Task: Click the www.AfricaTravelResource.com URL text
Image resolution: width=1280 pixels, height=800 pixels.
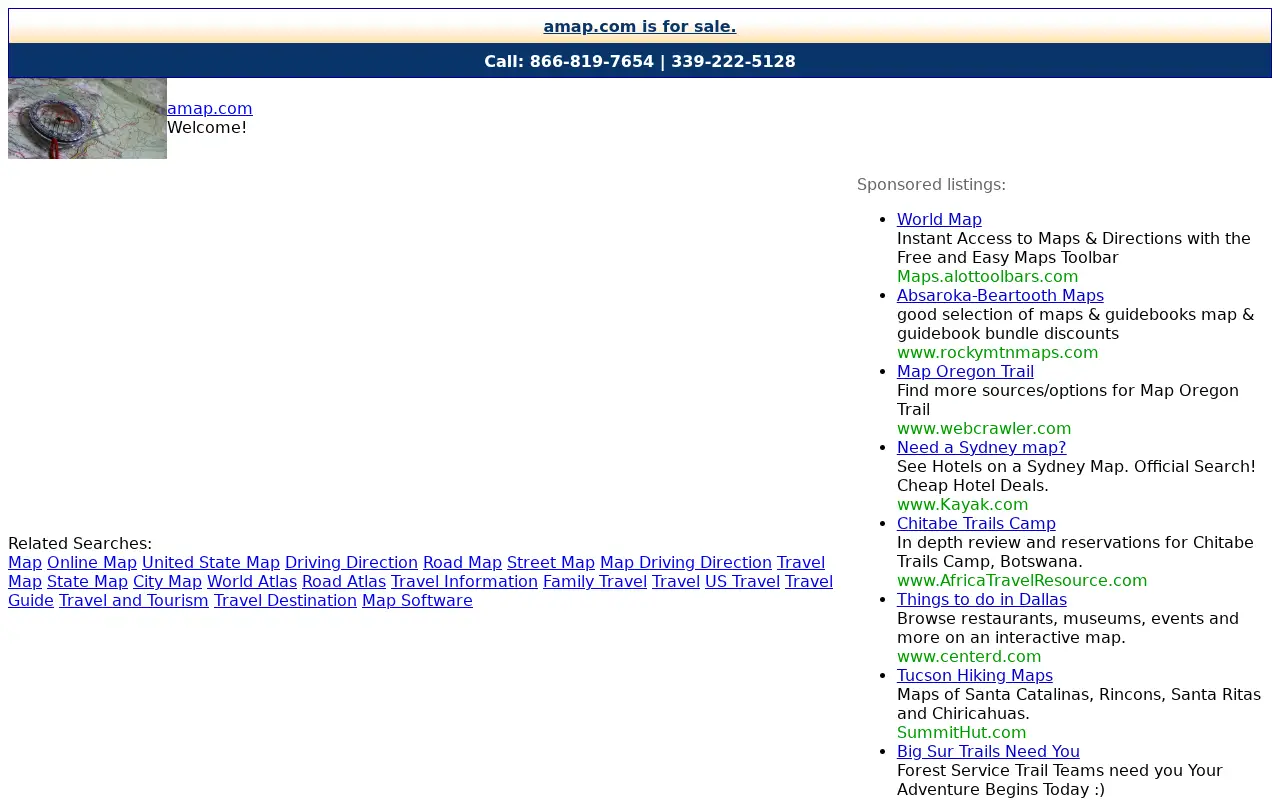Action: coord(1022,580)
